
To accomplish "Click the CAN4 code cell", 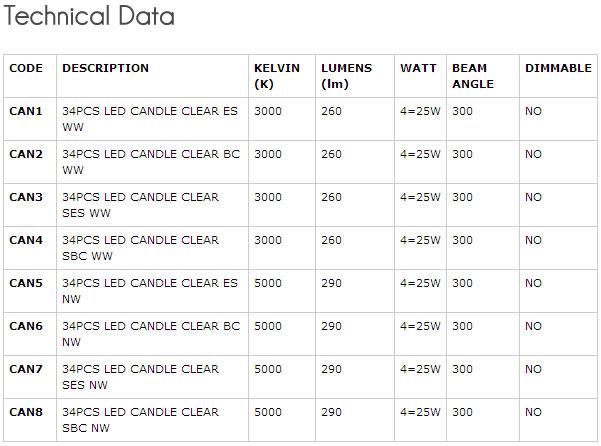I will coord(26,240).
